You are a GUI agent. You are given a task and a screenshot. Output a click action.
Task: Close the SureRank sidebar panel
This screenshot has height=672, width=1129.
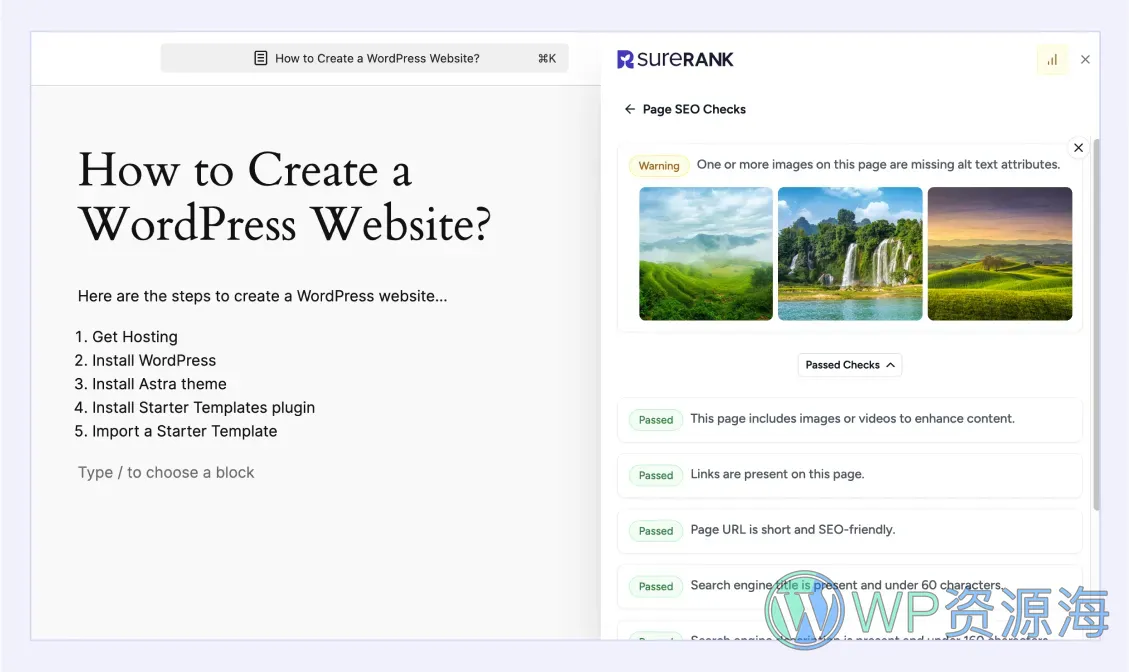pos(1086,59)
